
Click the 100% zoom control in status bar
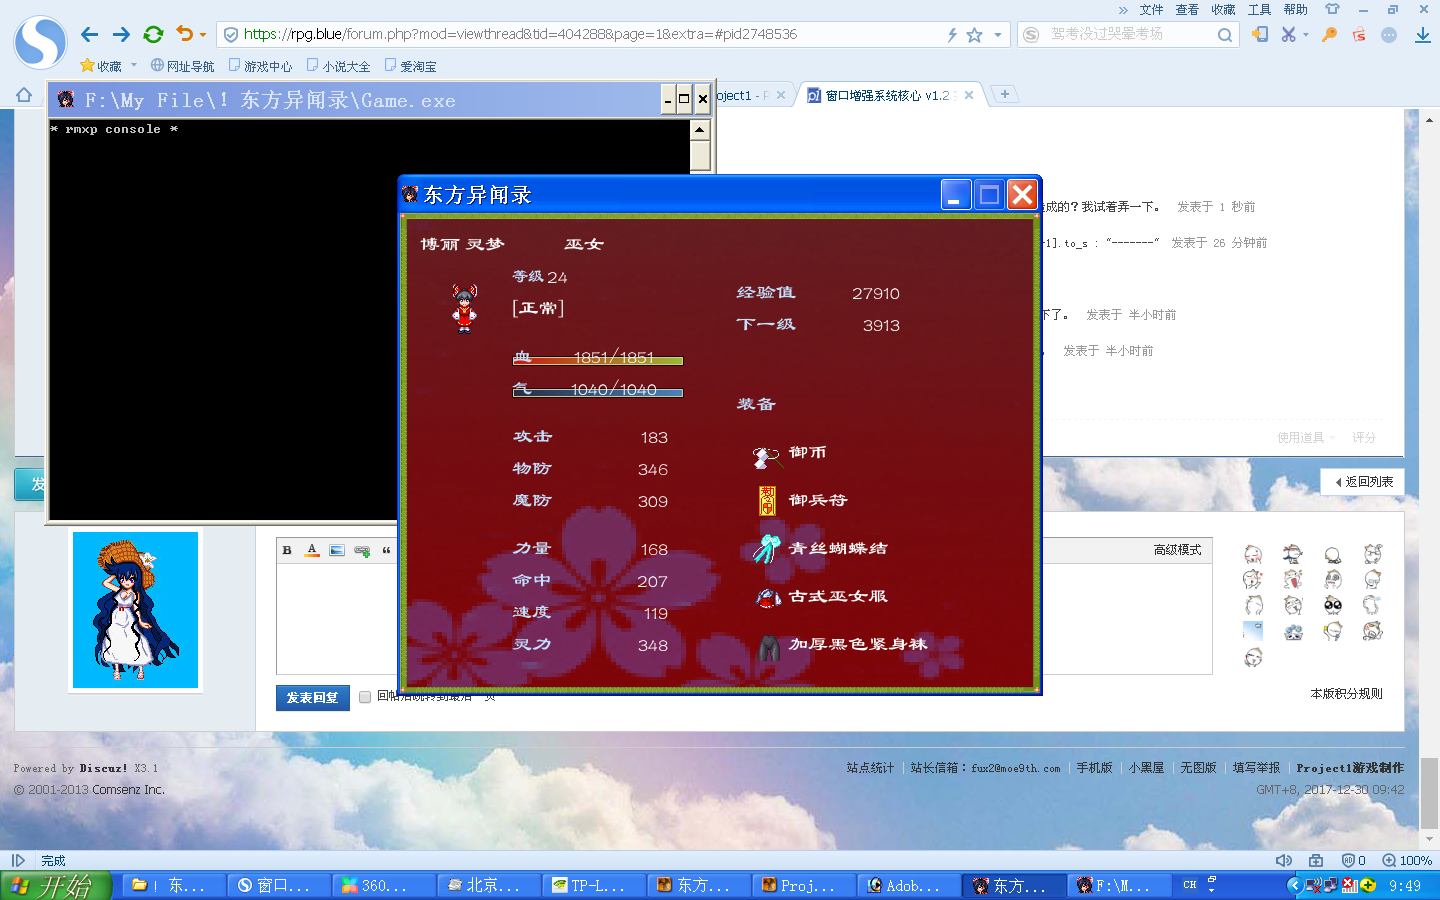point(1407,861)
